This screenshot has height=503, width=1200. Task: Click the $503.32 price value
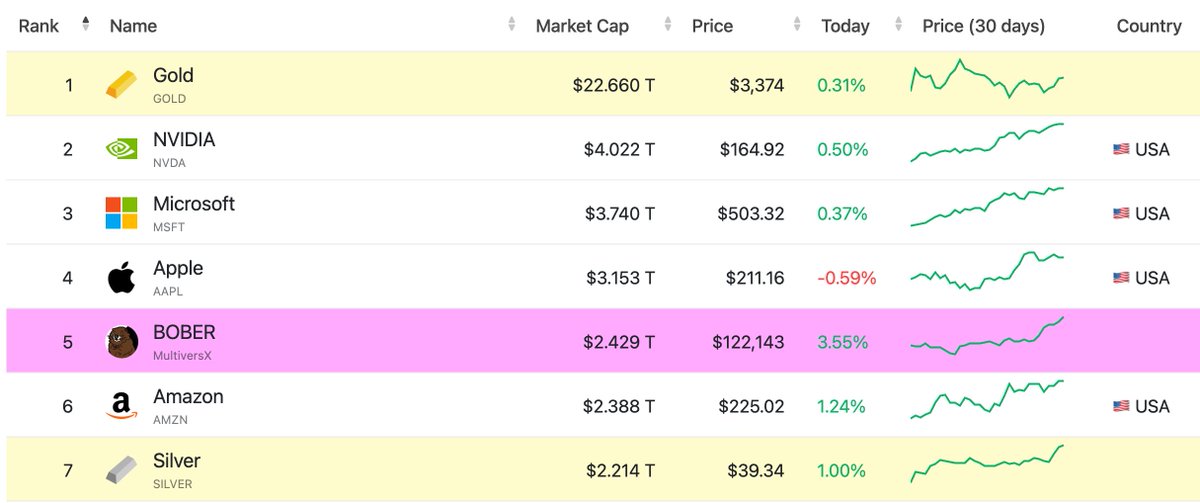(751, 214)
